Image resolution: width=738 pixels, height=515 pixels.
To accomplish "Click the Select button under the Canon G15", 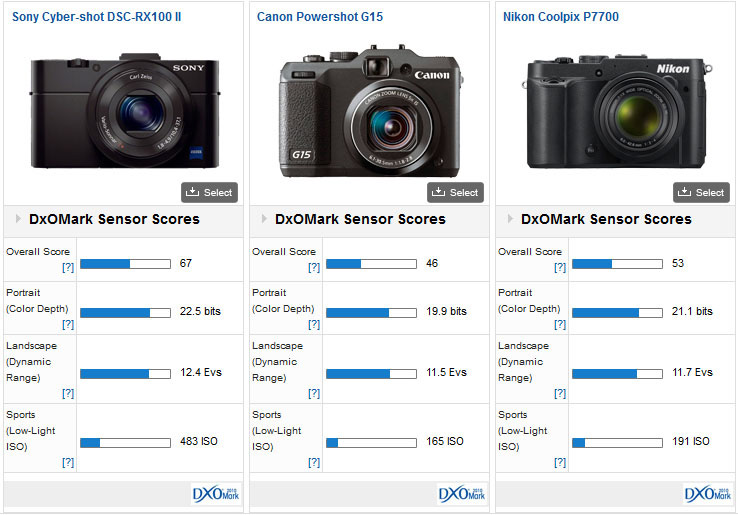I will 455,193.
